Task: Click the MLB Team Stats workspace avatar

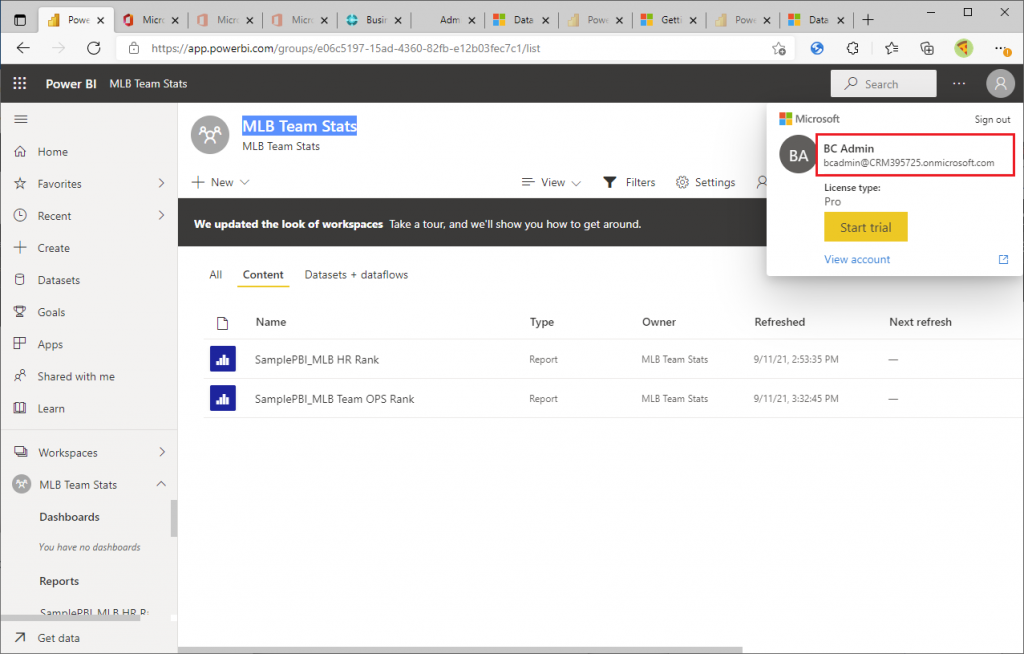Action: [210, 135]
